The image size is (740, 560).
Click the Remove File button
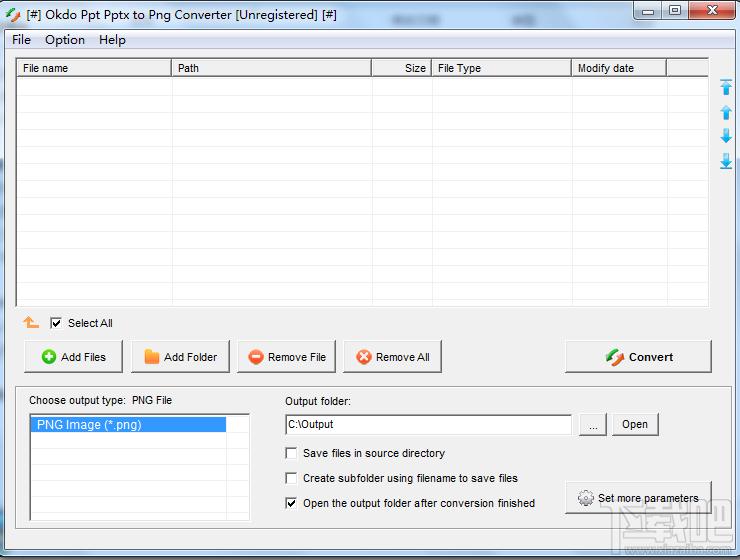tap(286, 357)
